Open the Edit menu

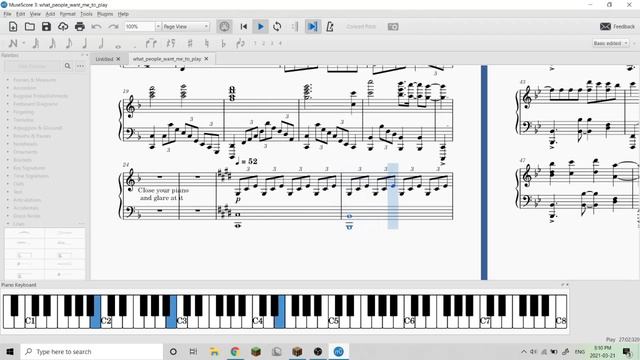pyautogui.click(x=20, y=14)
